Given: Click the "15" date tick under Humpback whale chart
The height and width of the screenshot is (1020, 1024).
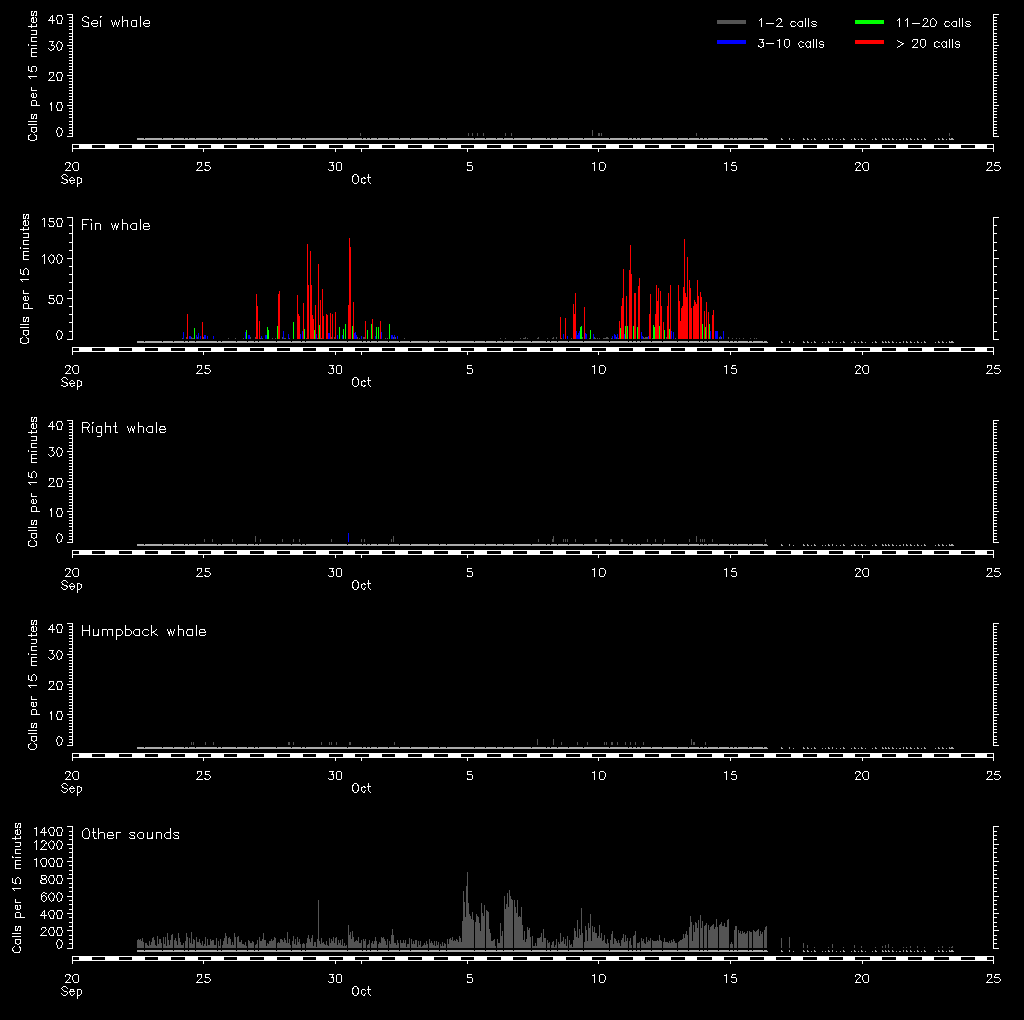Looking at the screenshot, I should pos(730,775).
